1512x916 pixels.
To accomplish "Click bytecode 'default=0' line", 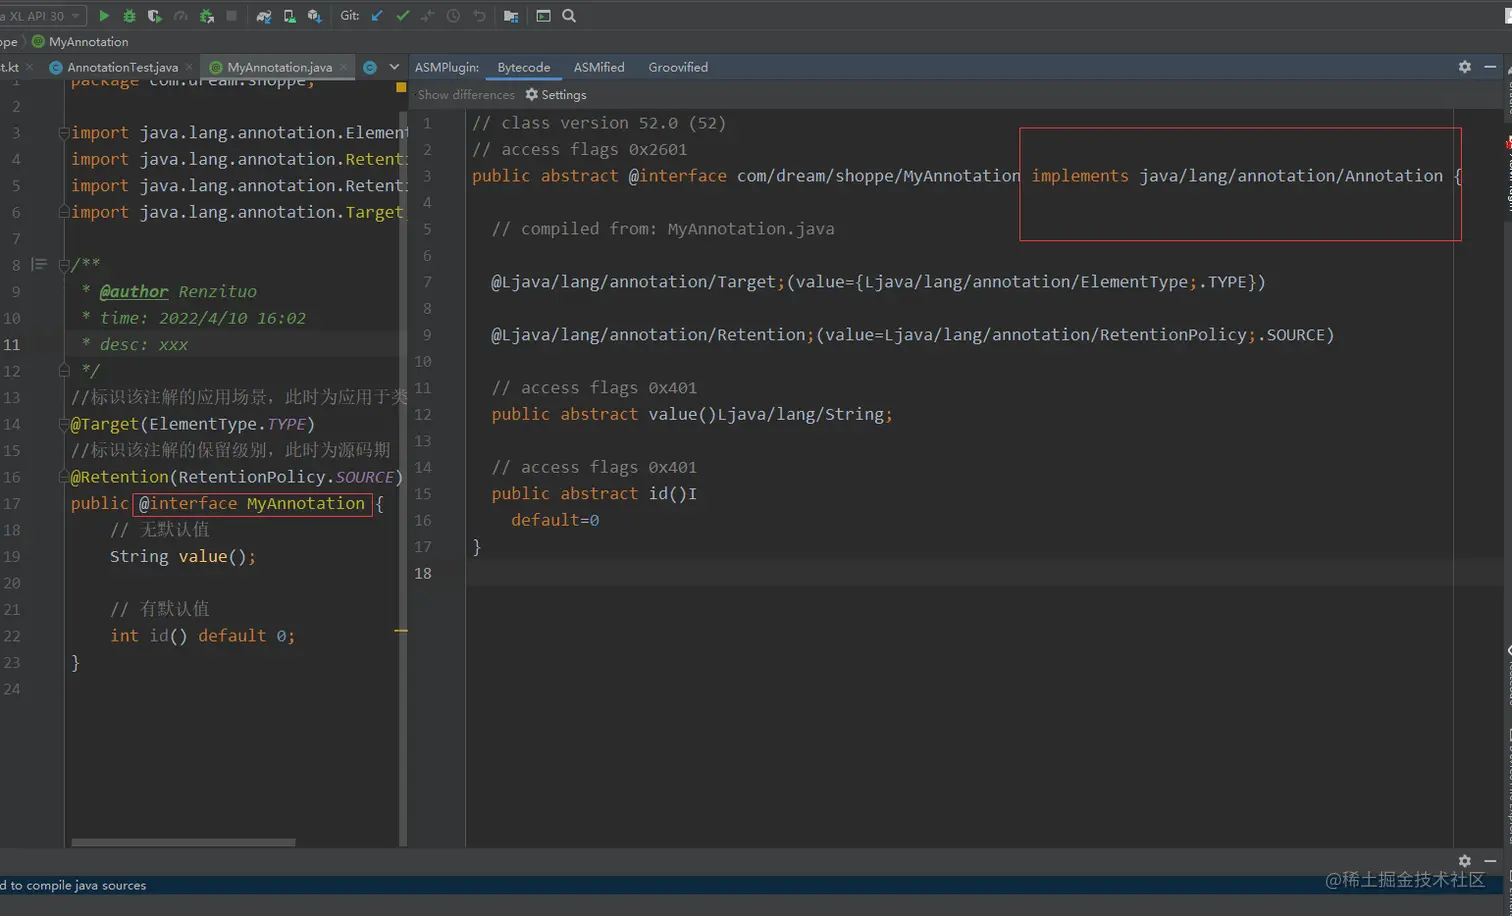I will (x=555, y=520).
